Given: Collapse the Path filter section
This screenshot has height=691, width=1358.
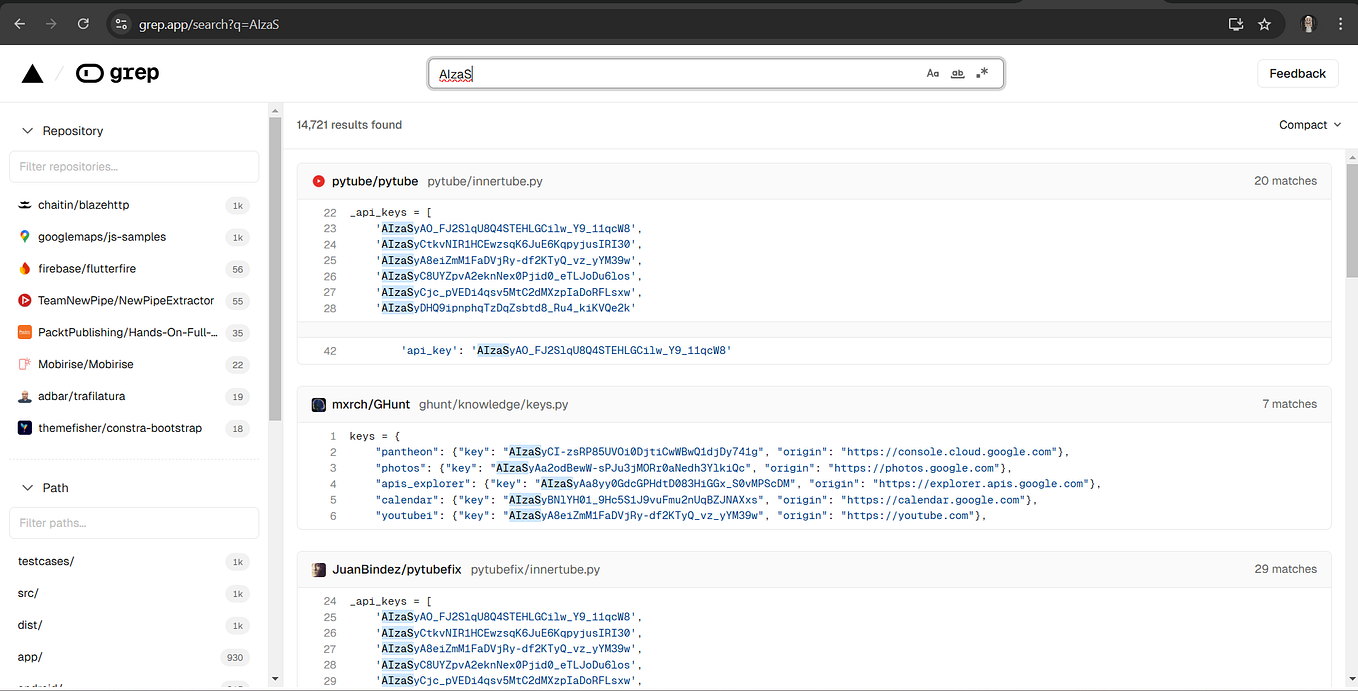Looking at the screenshot, I should (27, 487).
